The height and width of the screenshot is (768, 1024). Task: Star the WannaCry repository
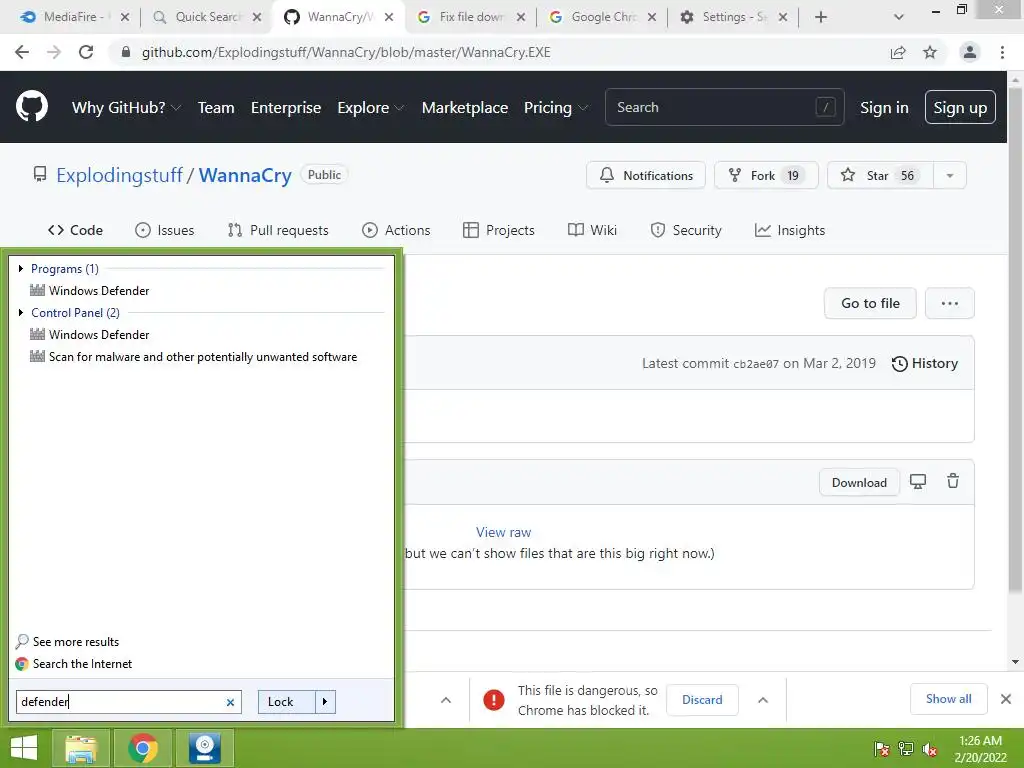coord(880,175)
